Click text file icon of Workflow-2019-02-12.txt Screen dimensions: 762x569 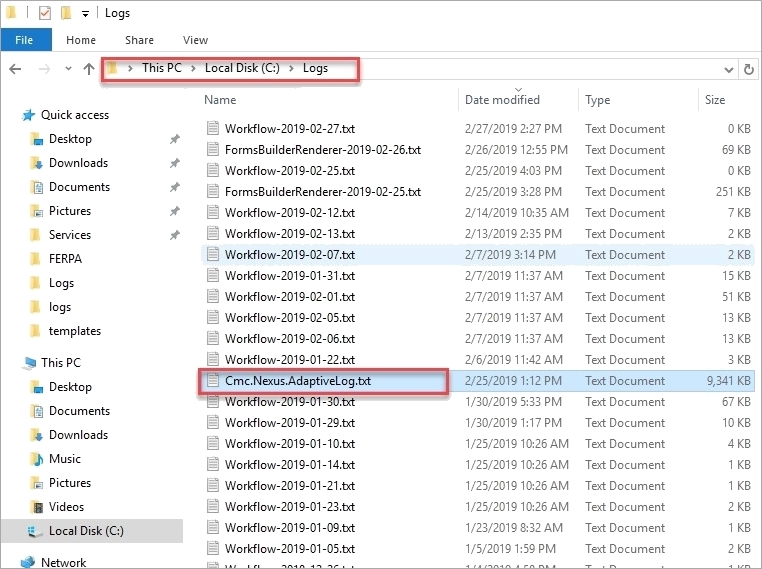(x=212, y=212)
